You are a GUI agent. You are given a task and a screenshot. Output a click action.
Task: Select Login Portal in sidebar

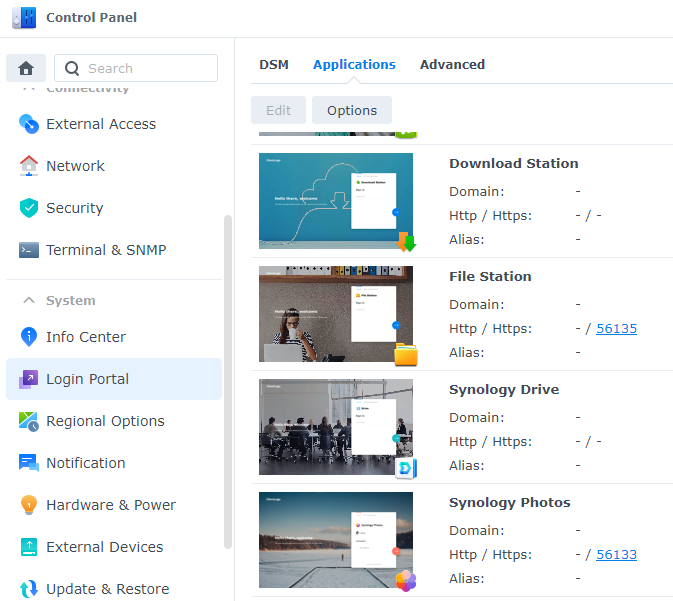114,379
